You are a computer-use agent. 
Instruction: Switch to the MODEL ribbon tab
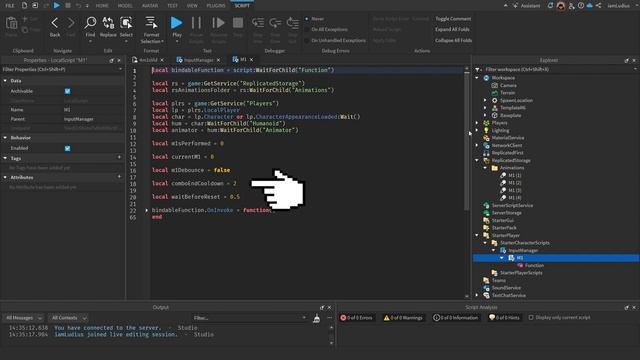[x=125, y=6]
